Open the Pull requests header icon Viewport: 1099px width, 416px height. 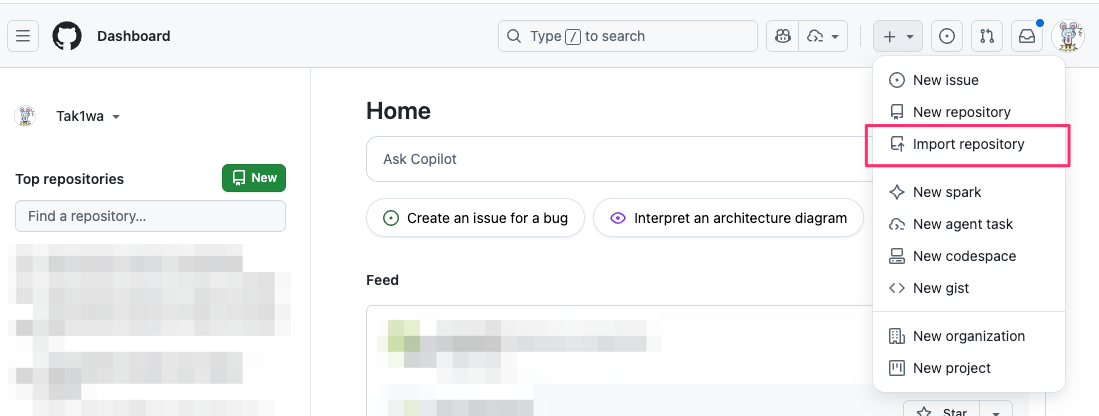[987, 36]
